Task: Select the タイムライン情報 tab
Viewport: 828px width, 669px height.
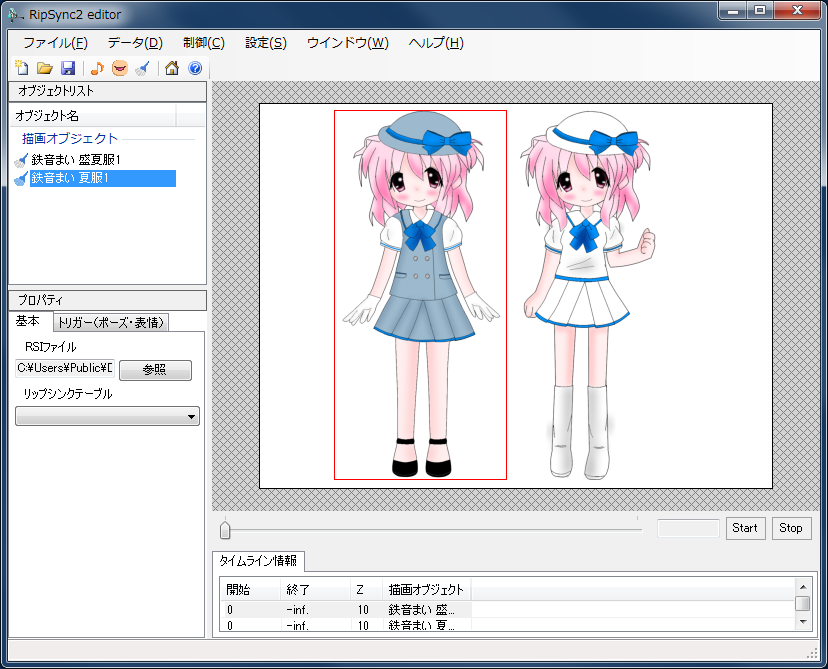Action: click(x=258, y=561)
